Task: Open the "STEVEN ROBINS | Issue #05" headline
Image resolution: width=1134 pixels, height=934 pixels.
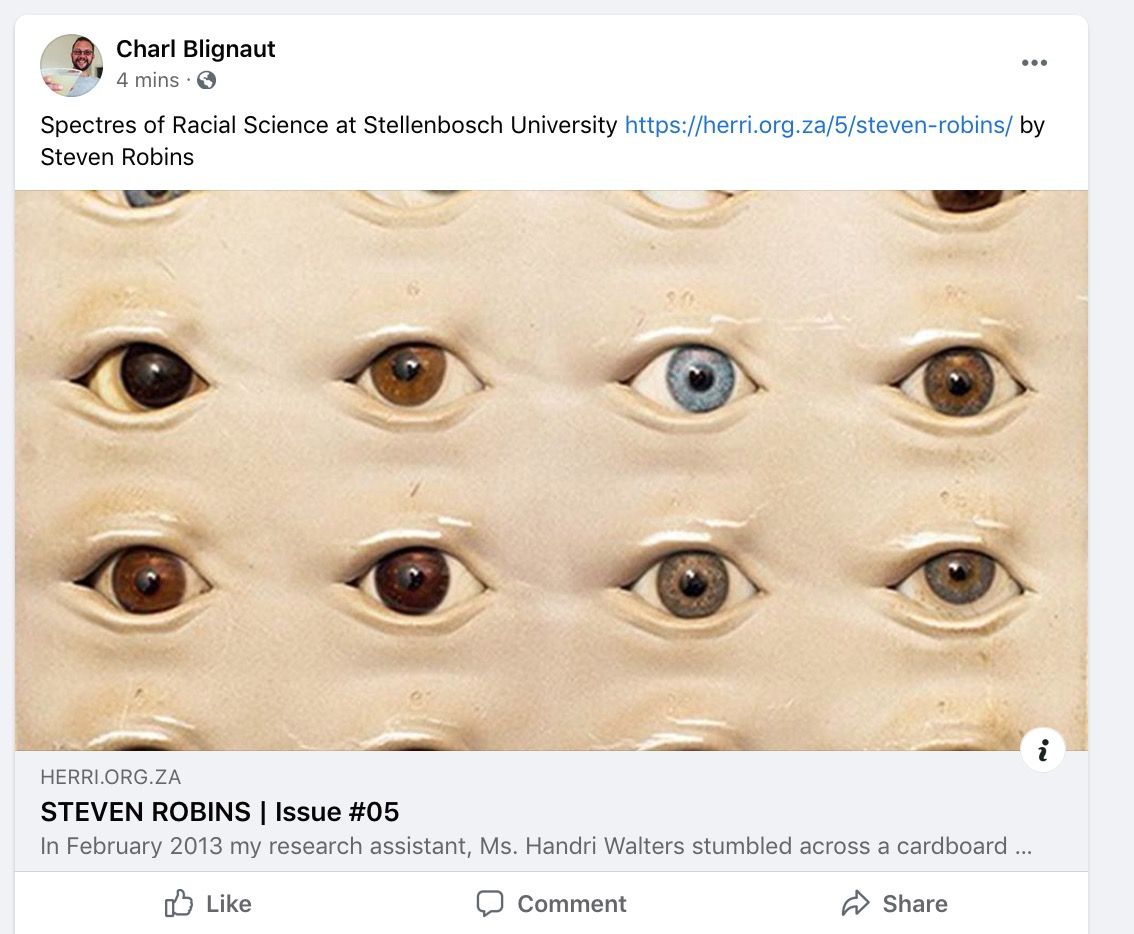Action: coord(220,811)
